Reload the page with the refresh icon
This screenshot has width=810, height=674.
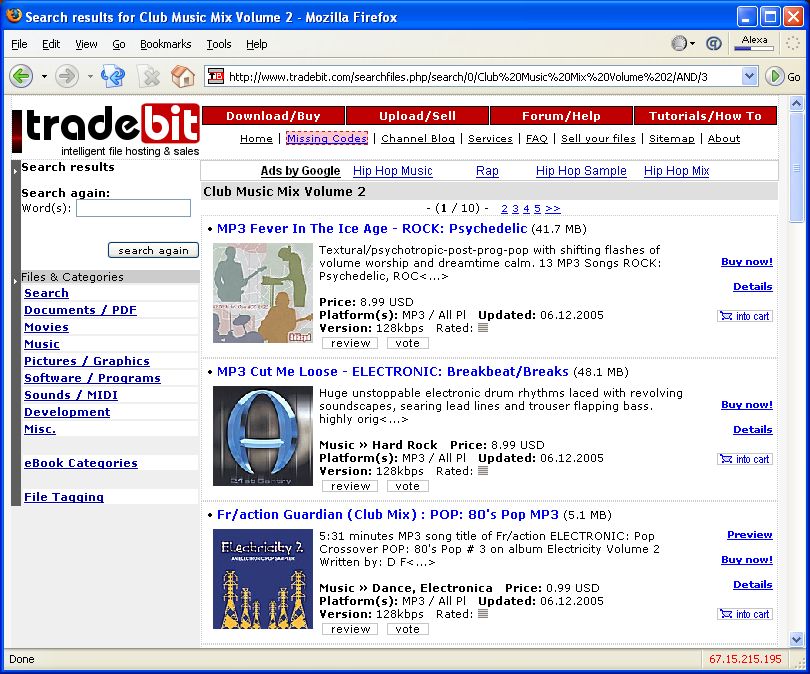point(113,77)
